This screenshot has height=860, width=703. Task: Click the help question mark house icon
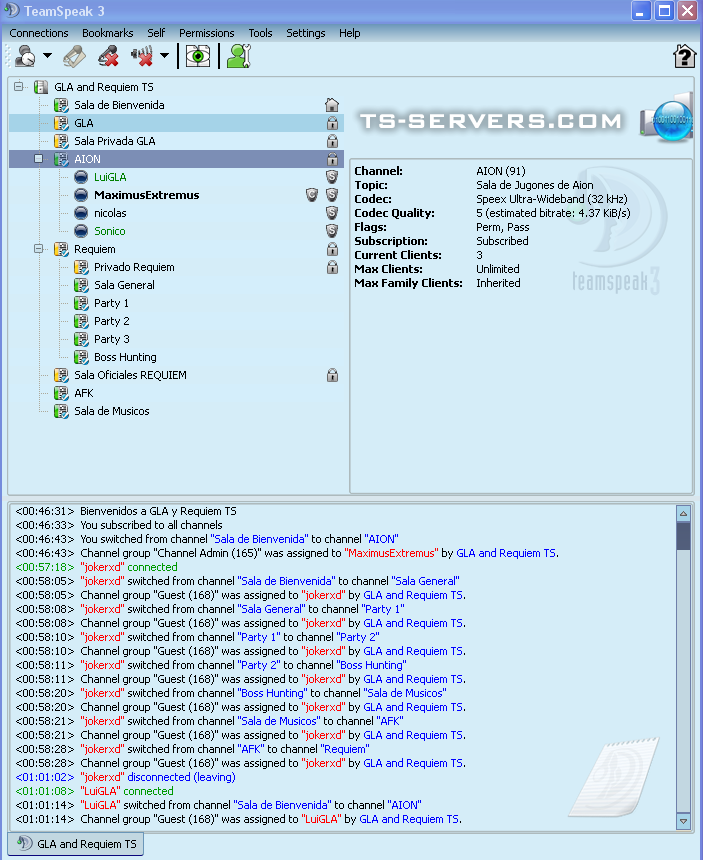point(684,56)
